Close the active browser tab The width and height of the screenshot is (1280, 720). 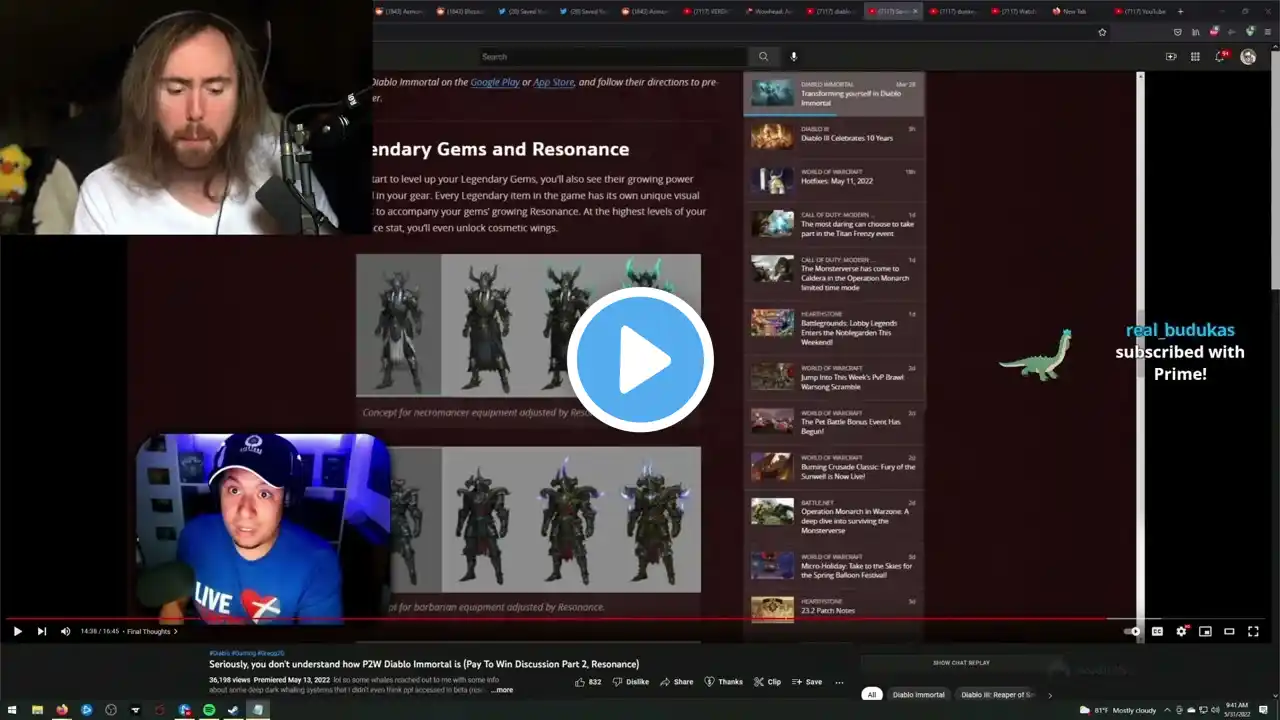click(915, 11)
